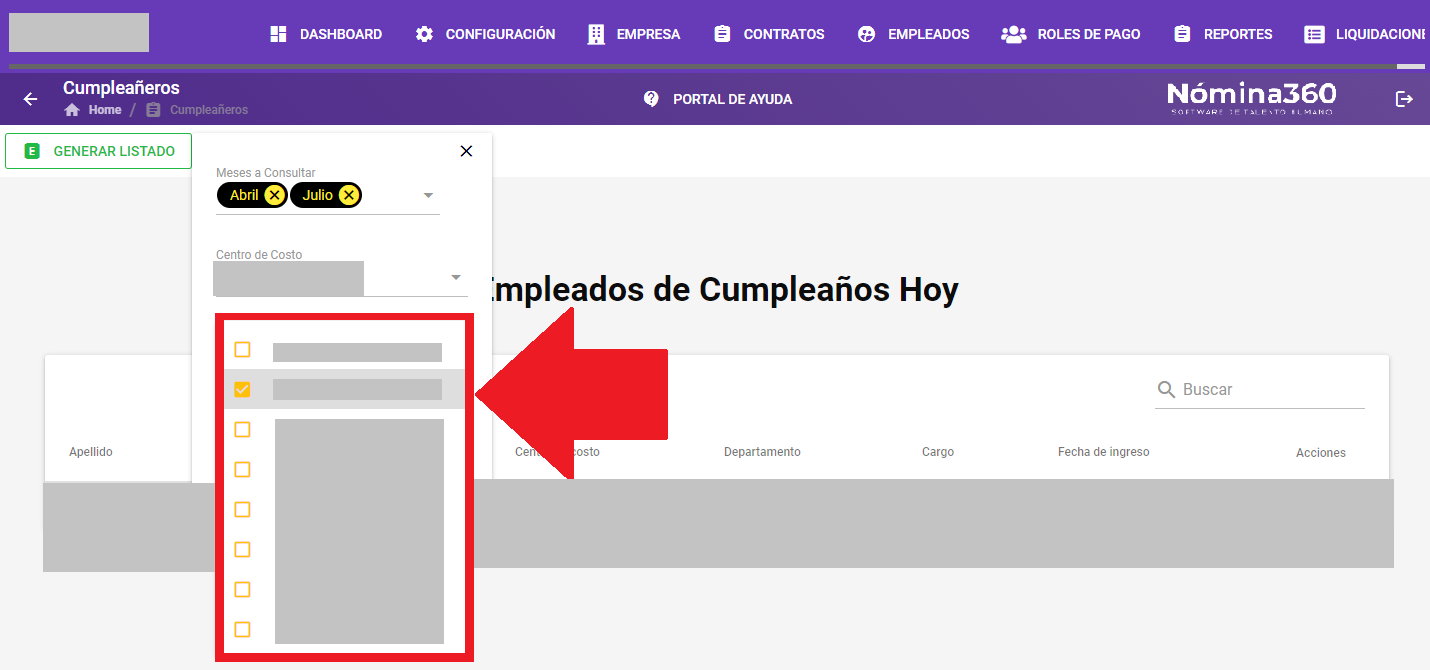Open the Reportes menu
The image size is (1430, 670).
[1223, 34]
